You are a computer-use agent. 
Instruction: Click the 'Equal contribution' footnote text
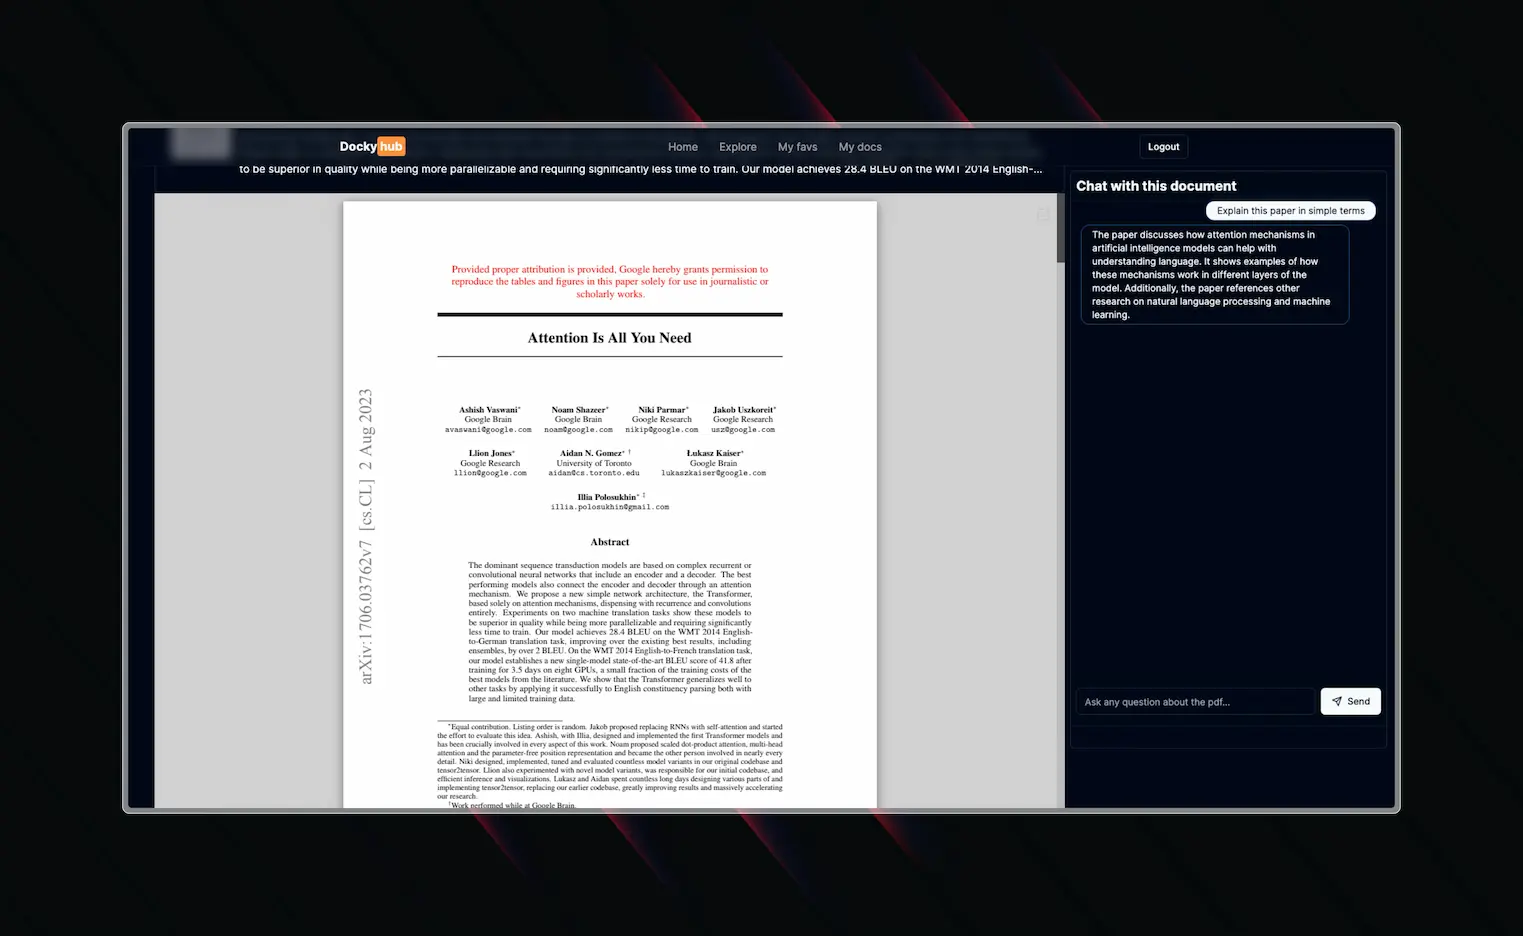coord(610,761)
